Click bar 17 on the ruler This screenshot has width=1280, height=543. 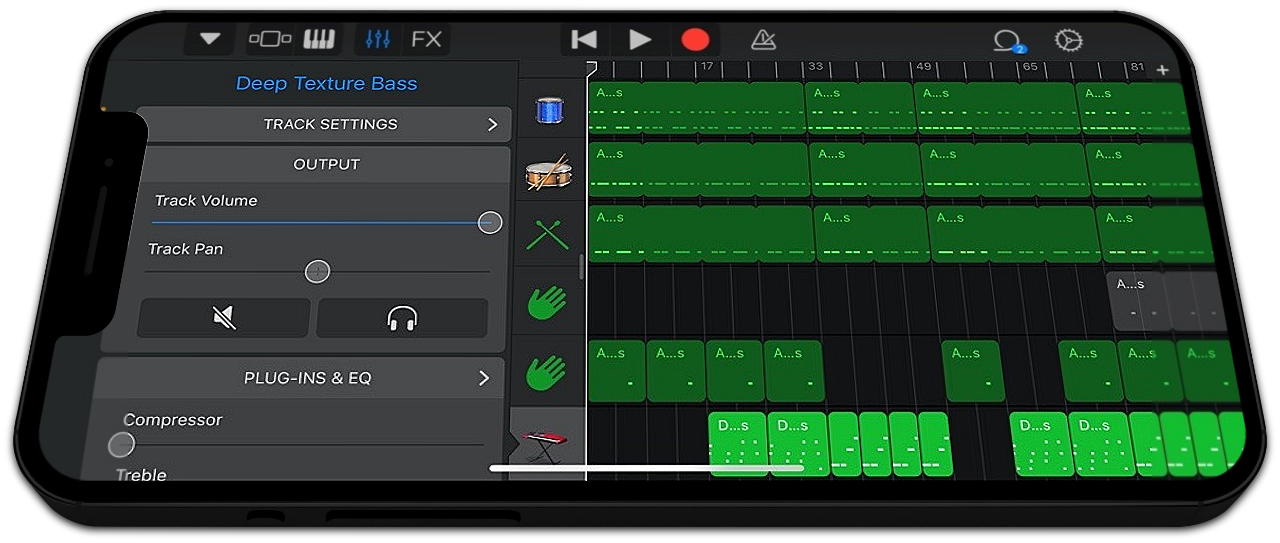click(x=706, y=67)
